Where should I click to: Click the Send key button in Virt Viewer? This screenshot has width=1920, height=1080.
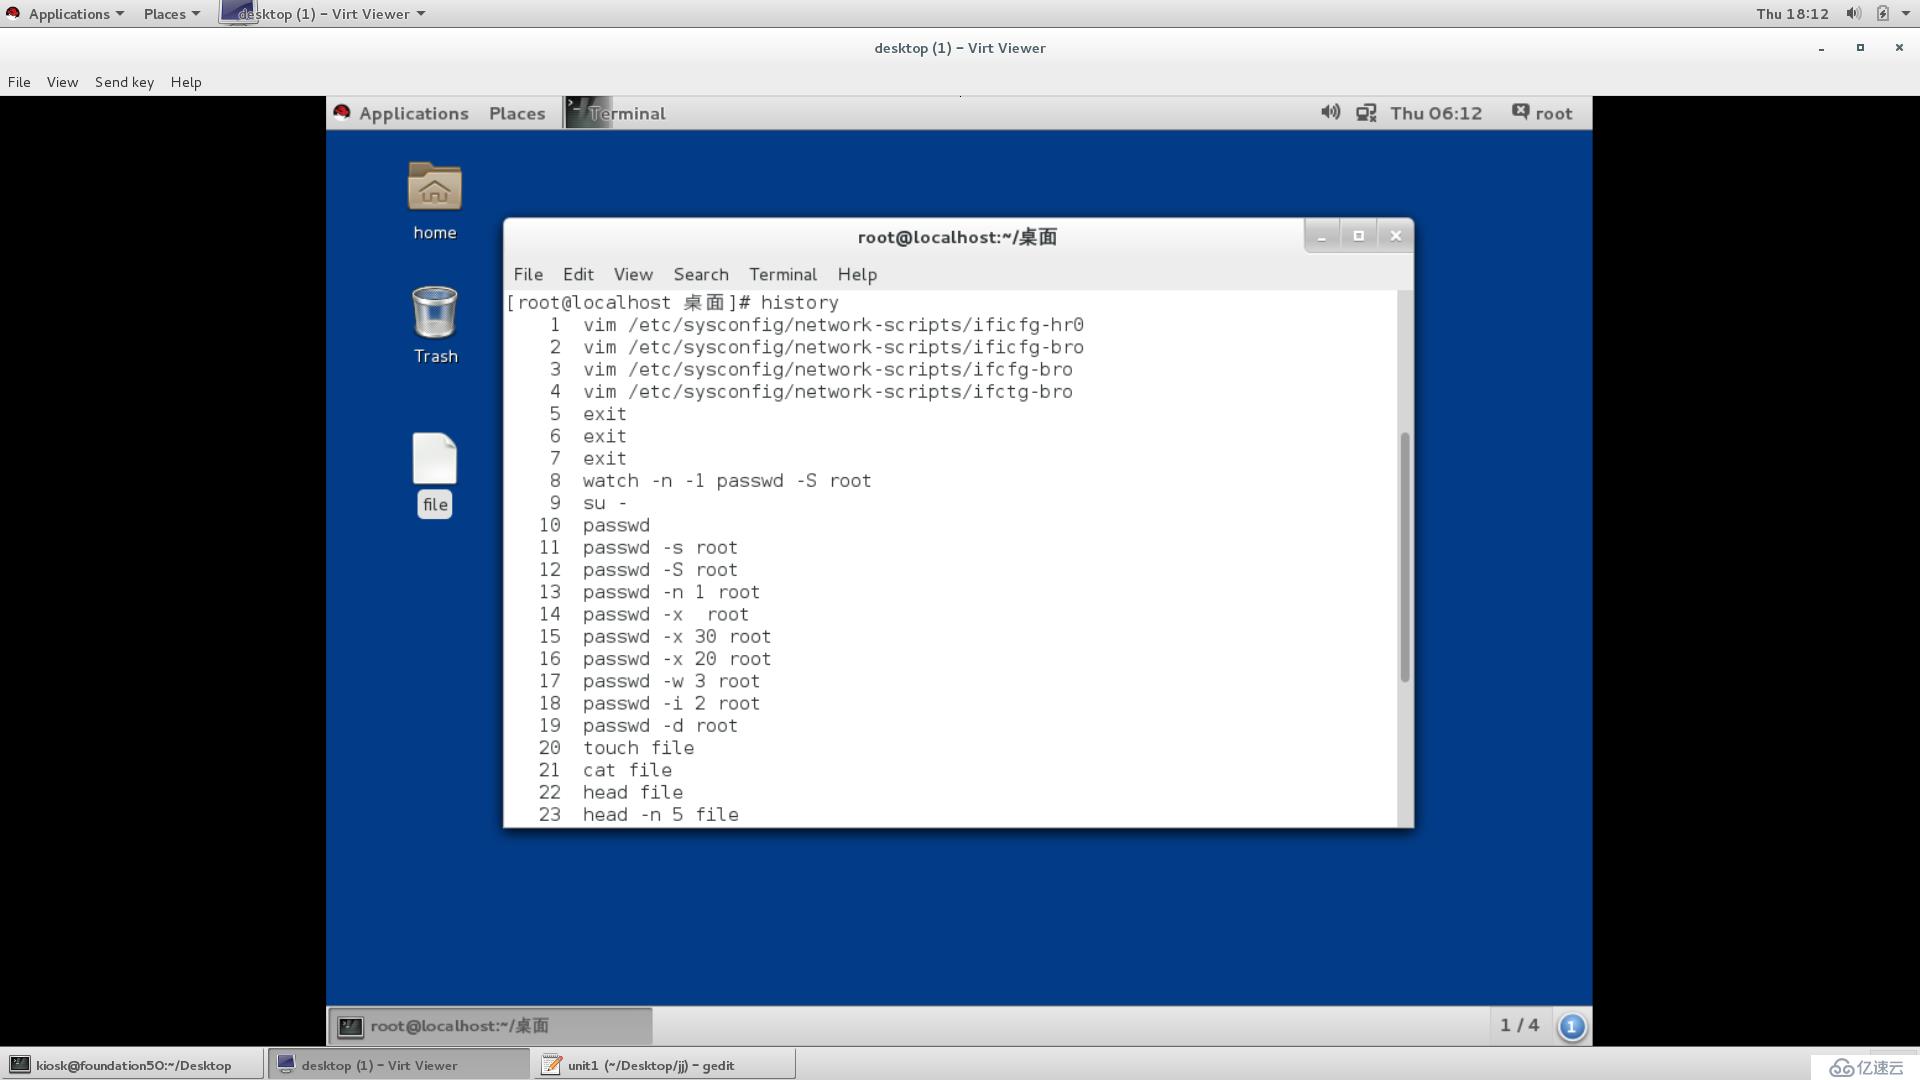[x=124, y=82]
